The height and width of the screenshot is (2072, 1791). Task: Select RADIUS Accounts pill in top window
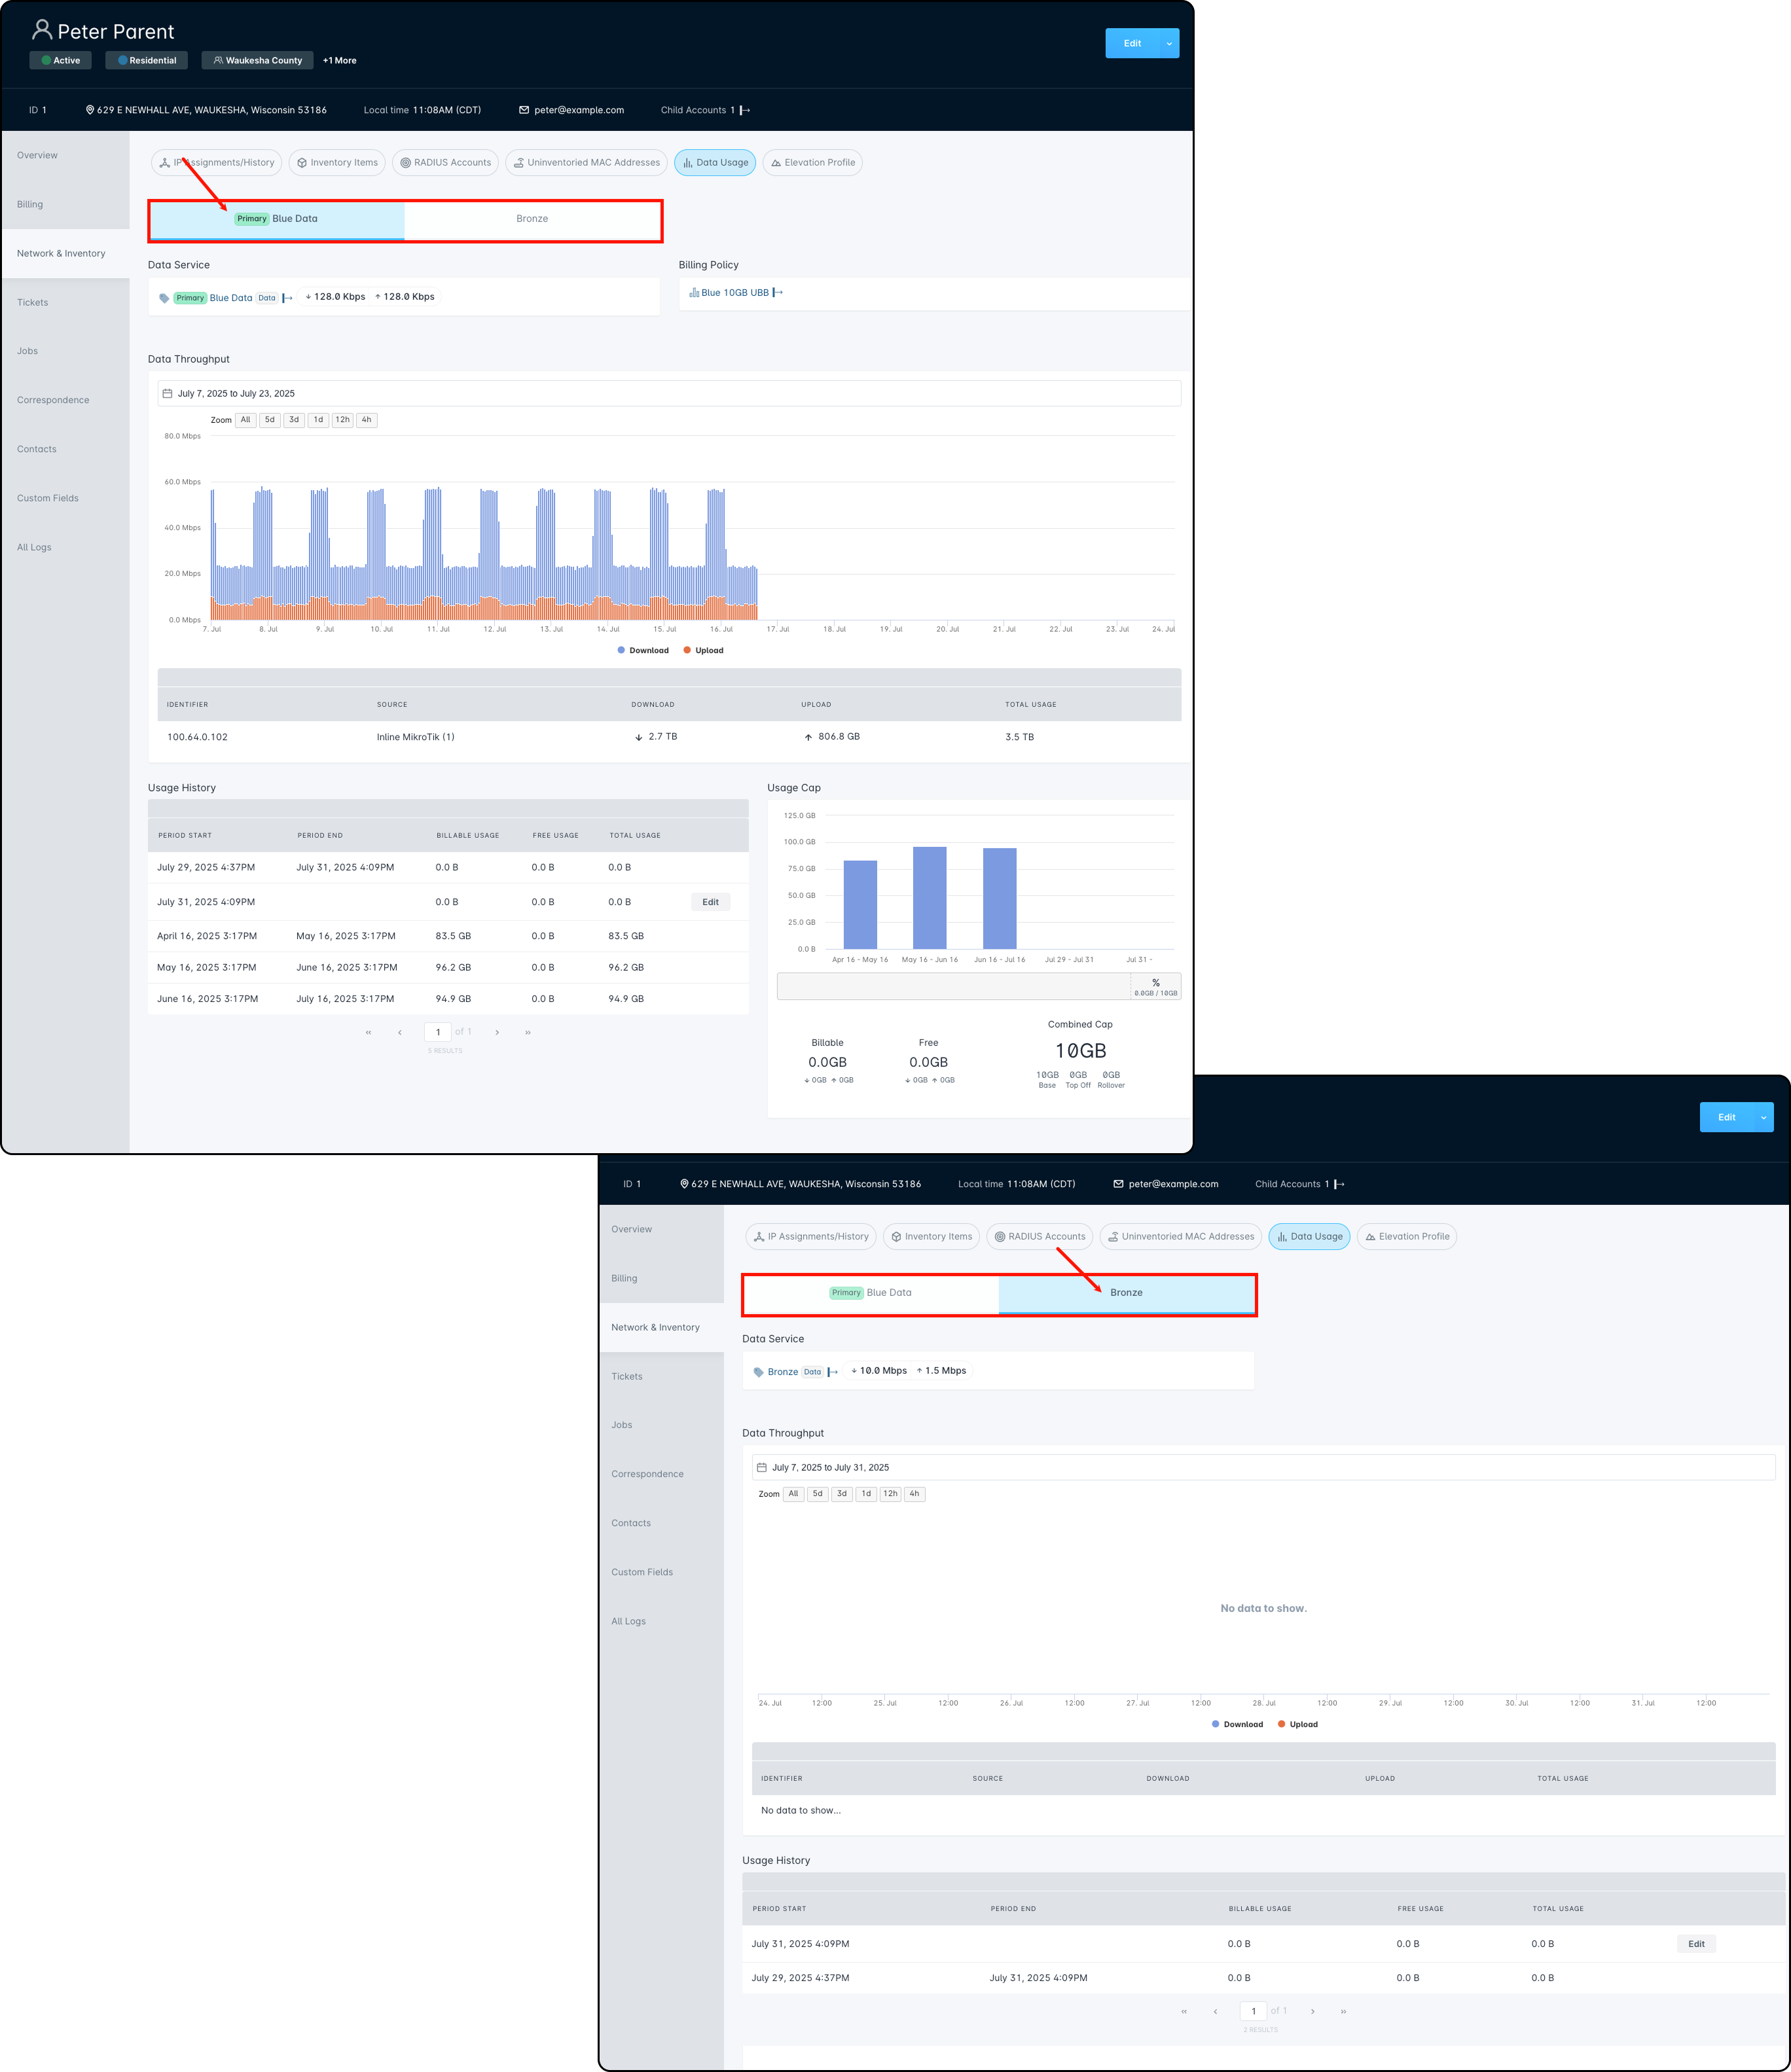click(x=445, y=162)
